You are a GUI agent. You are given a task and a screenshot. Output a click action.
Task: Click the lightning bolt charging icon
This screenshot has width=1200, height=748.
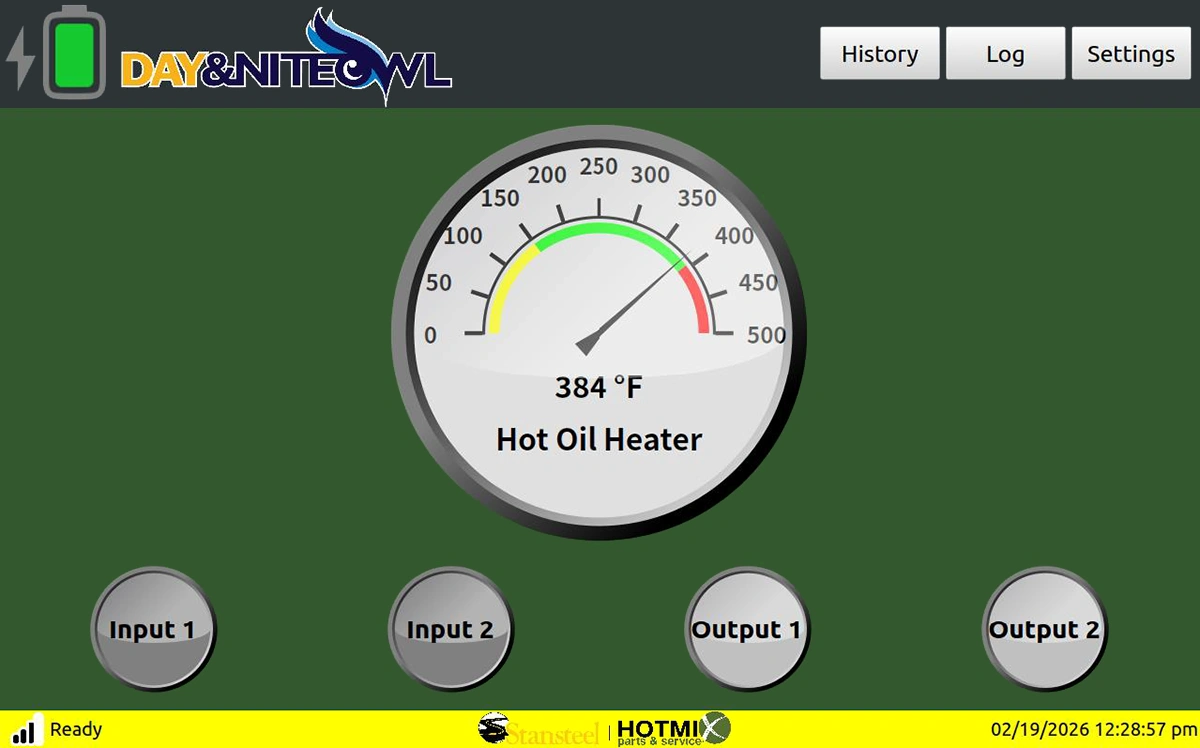[x=21, y=59]
